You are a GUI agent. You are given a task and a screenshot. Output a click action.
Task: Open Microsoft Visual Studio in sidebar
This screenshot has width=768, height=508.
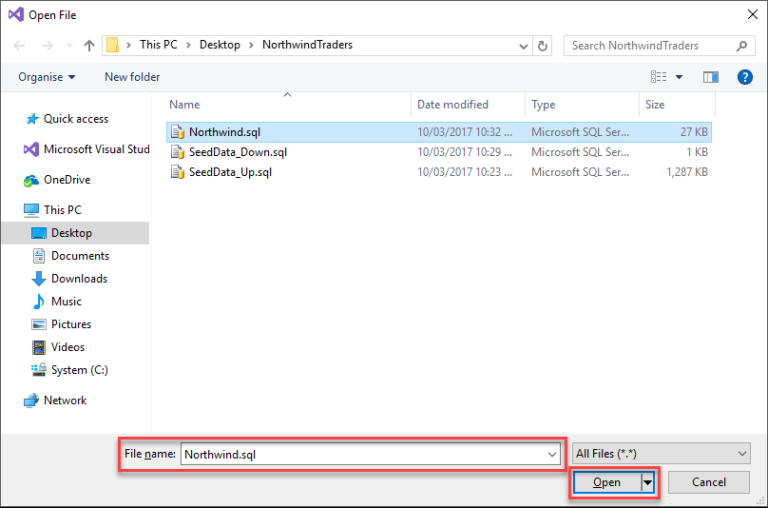point(95,149)
